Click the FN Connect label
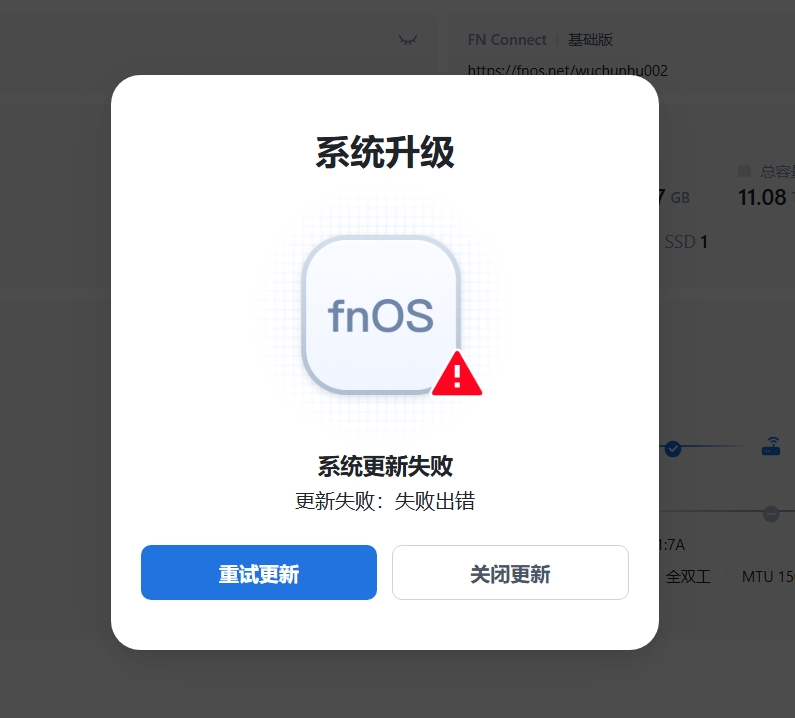 [x=507, y=40]
